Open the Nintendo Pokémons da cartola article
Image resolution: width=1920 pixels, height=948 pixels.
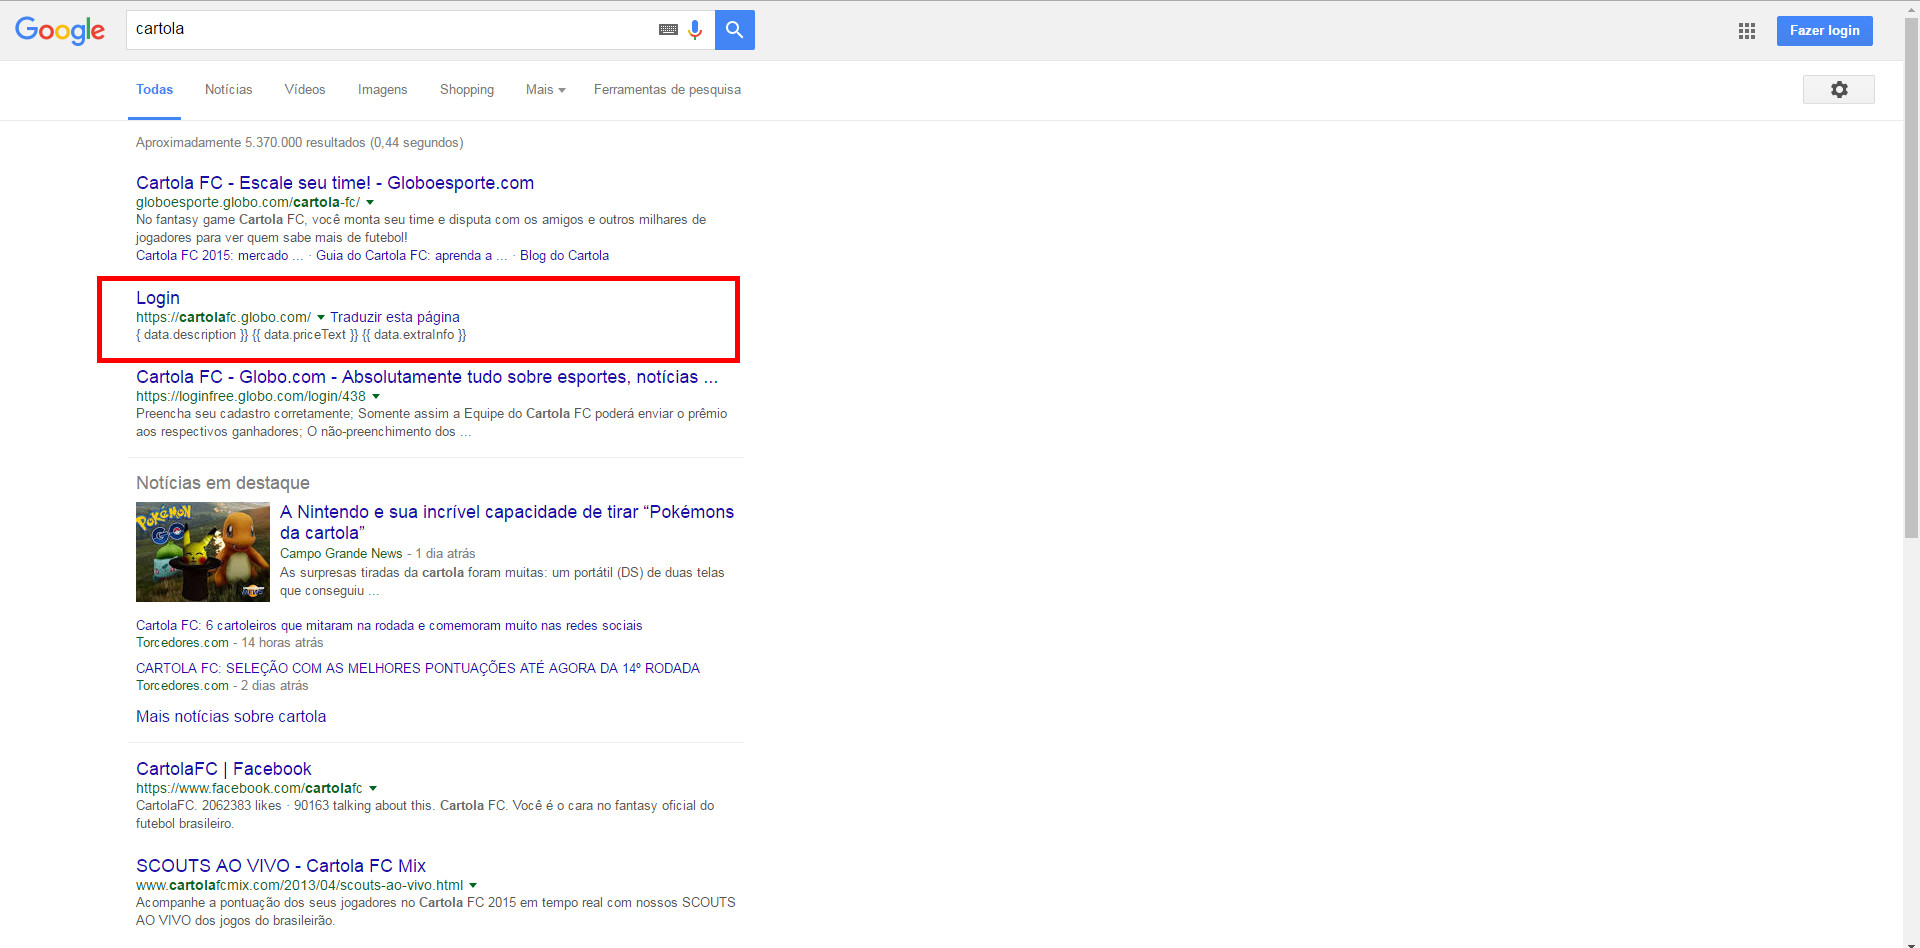tap(507, 522)
